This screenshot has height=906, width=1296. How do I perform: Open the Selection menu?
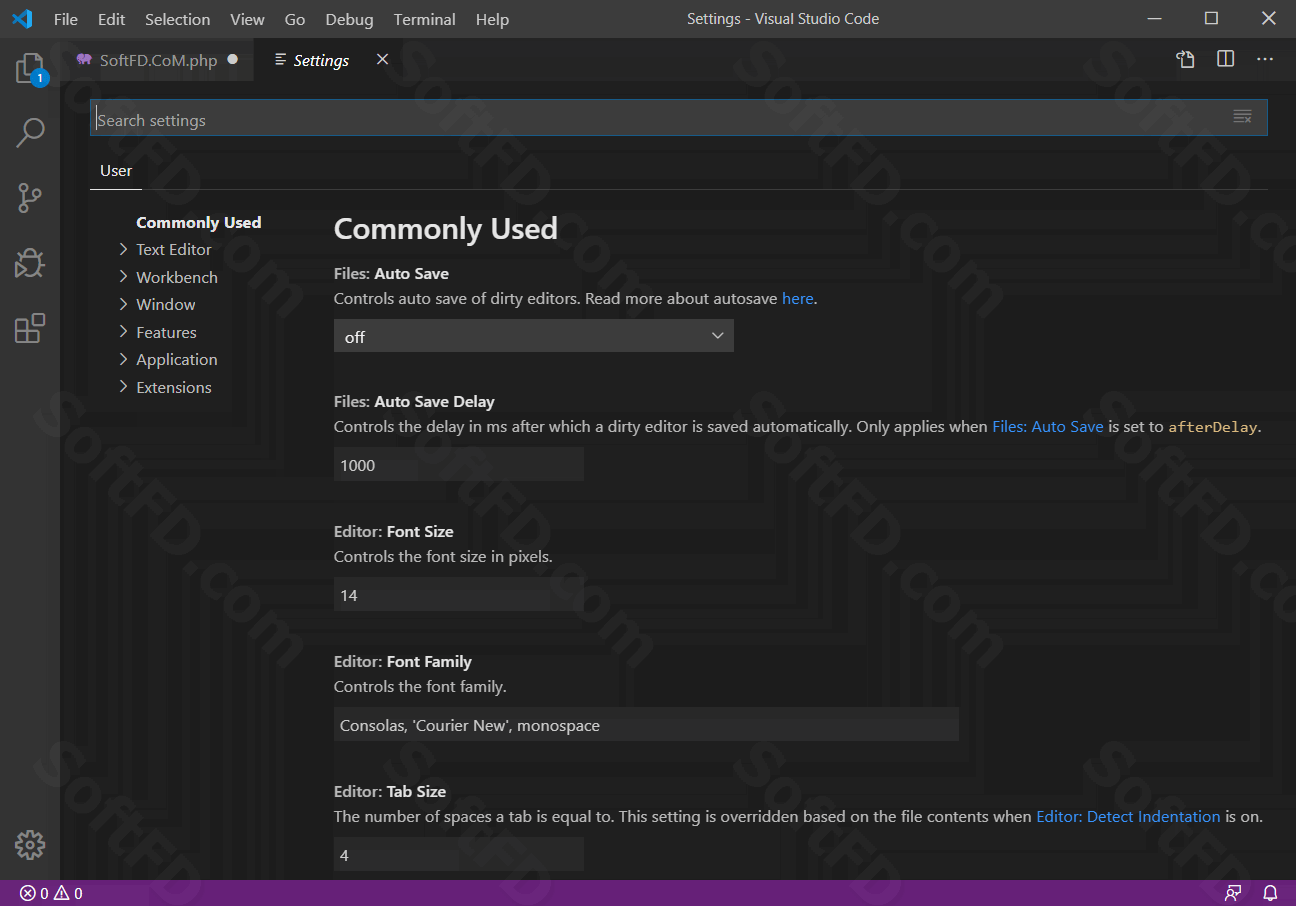click(177, 19)
